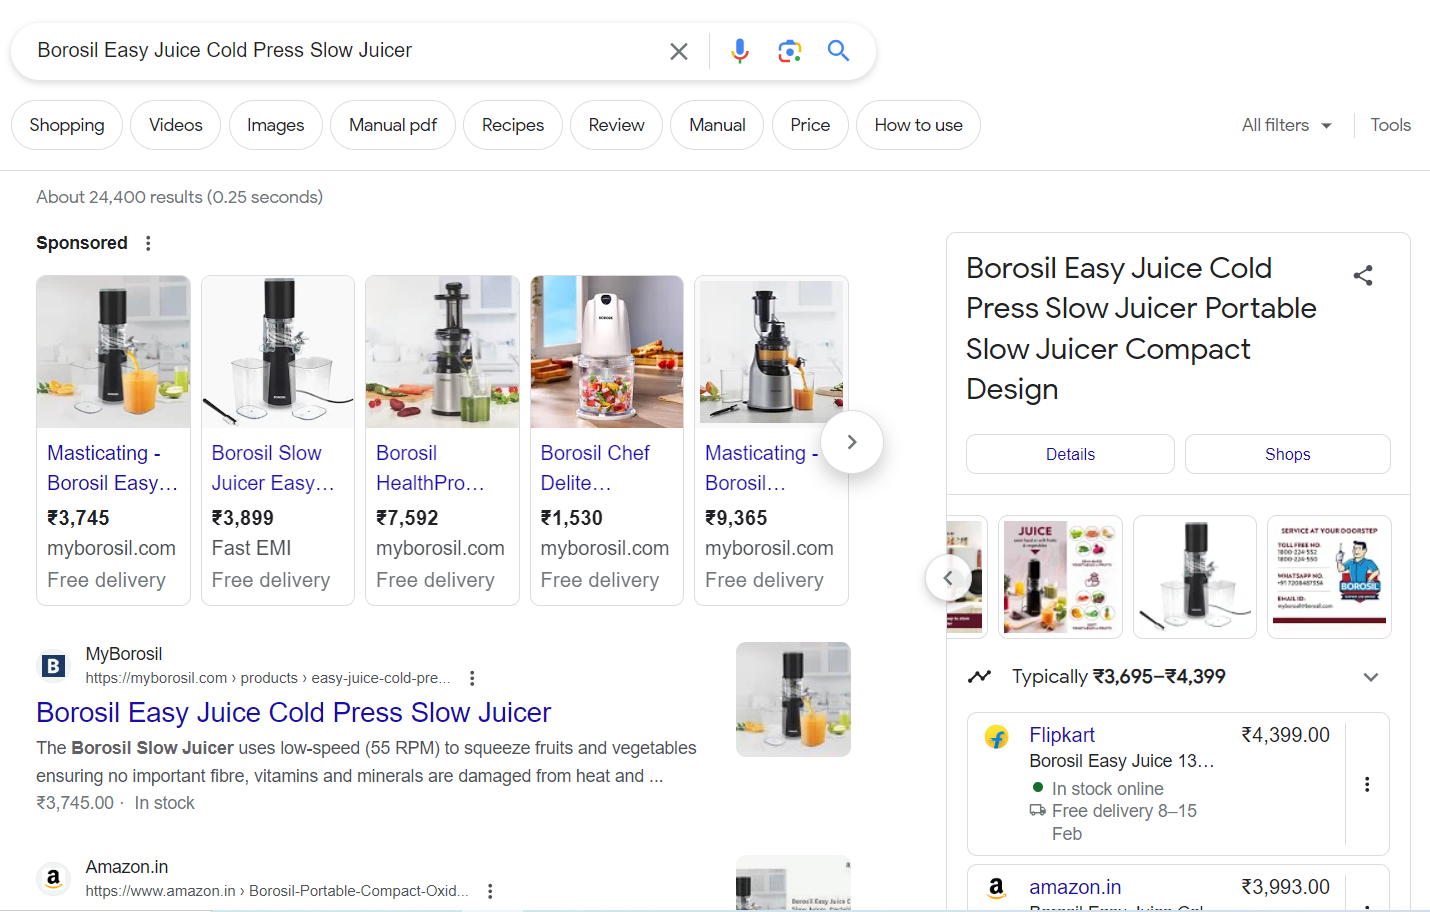This screenshot has height=912, width=1430.
Task: Open the All filters dropdown
Action: click(x=1287, y=125)
